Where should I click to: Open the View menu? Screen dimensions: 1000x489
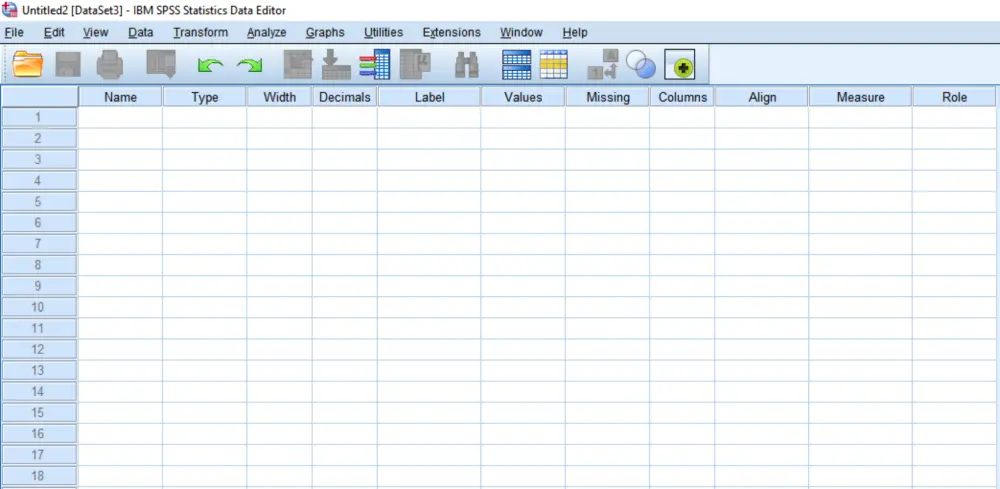click(x=96, y=33)
